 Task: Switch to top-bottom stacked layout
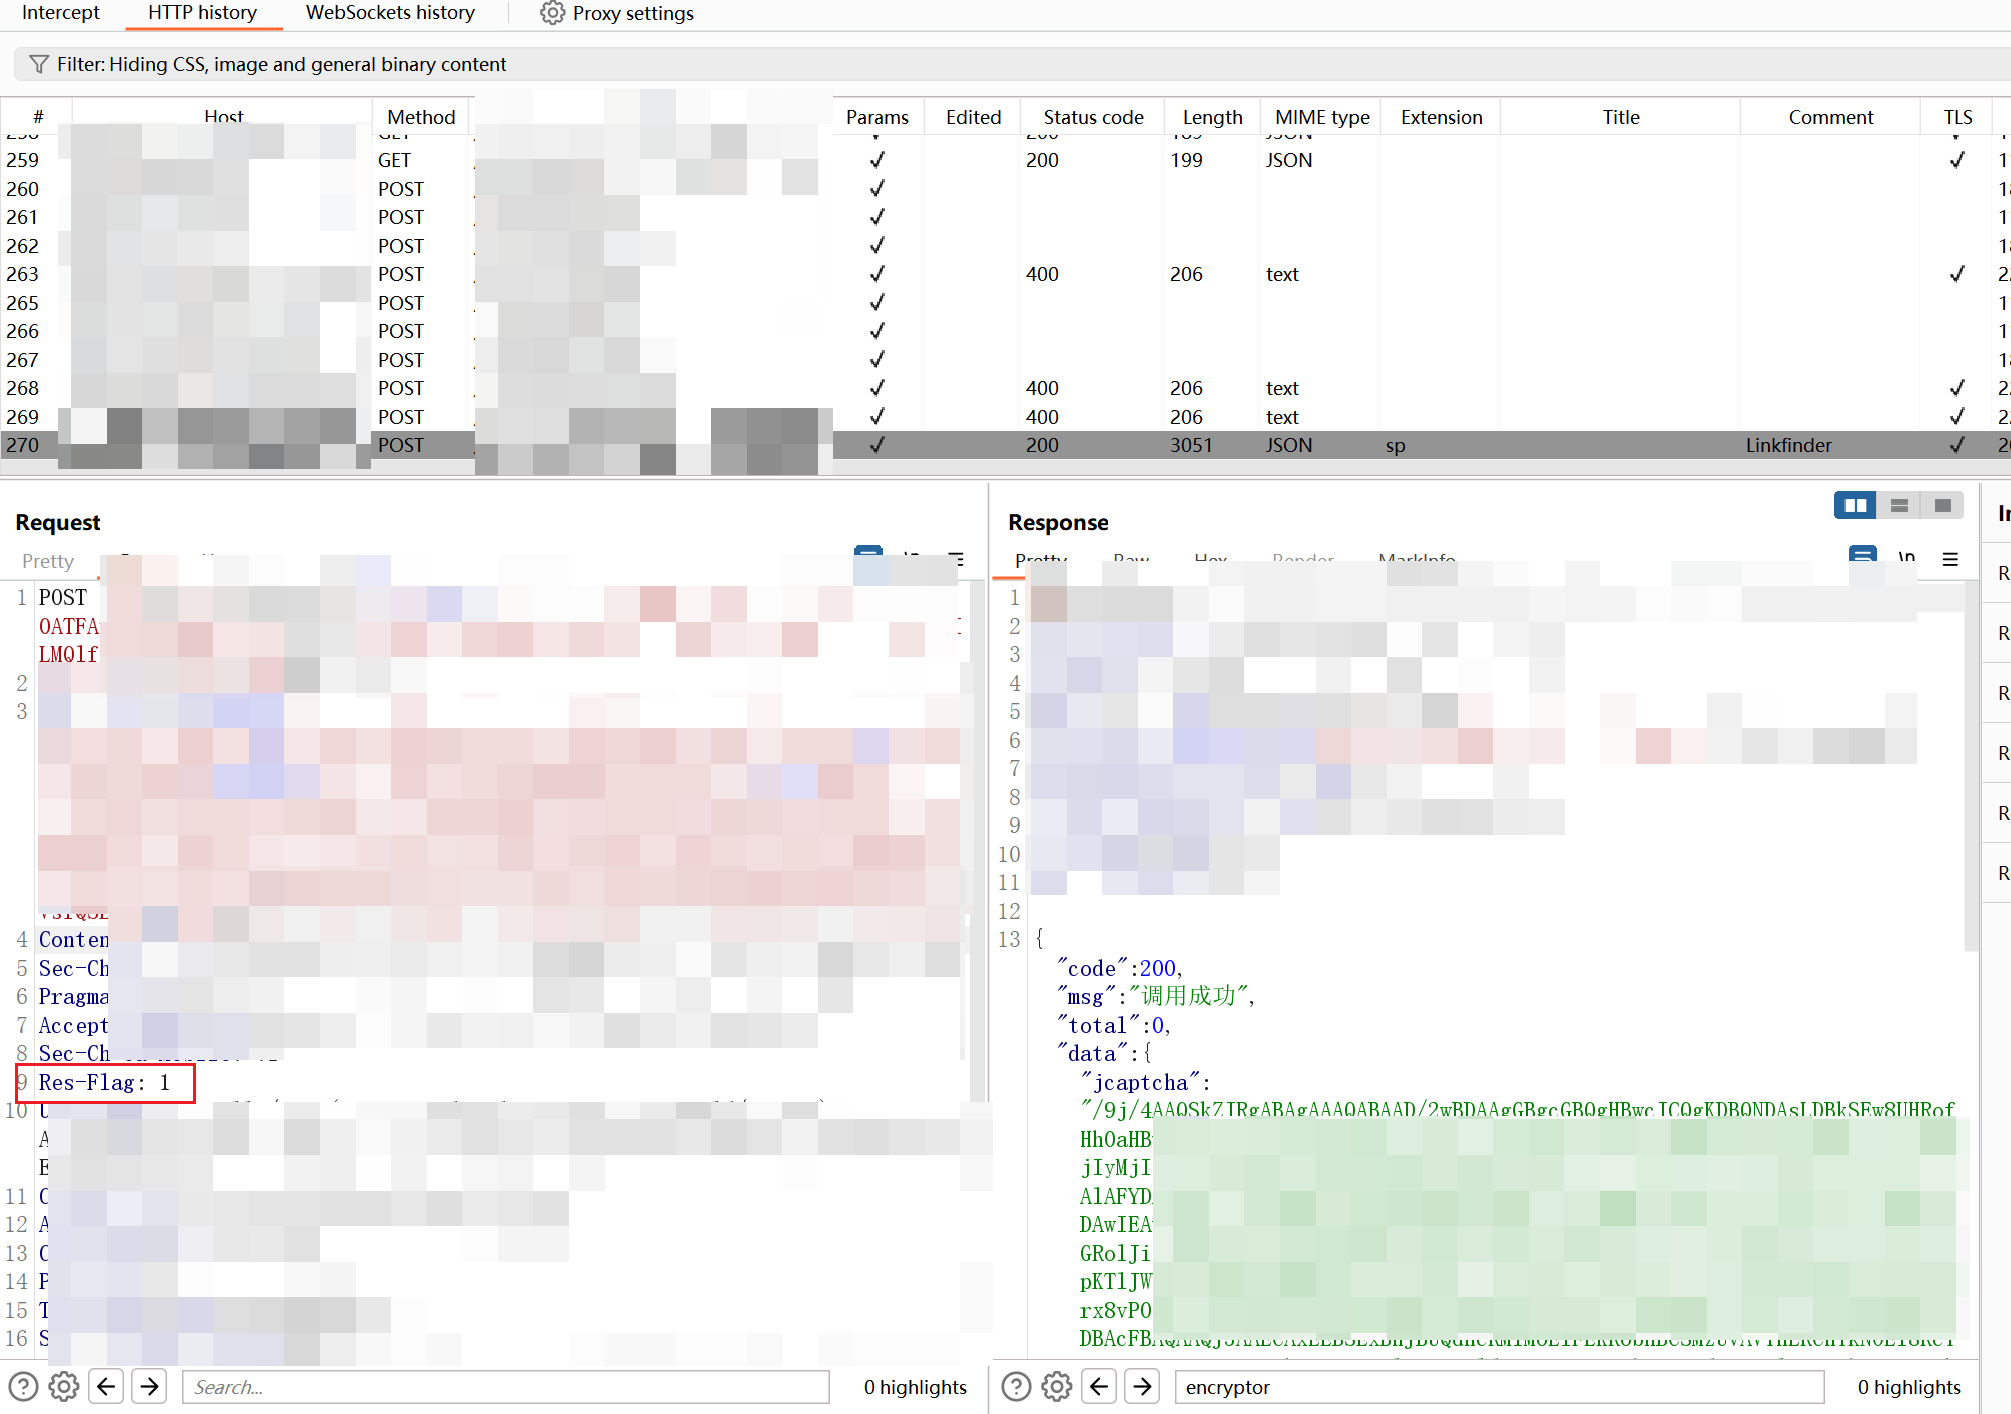coord(1899,506)
